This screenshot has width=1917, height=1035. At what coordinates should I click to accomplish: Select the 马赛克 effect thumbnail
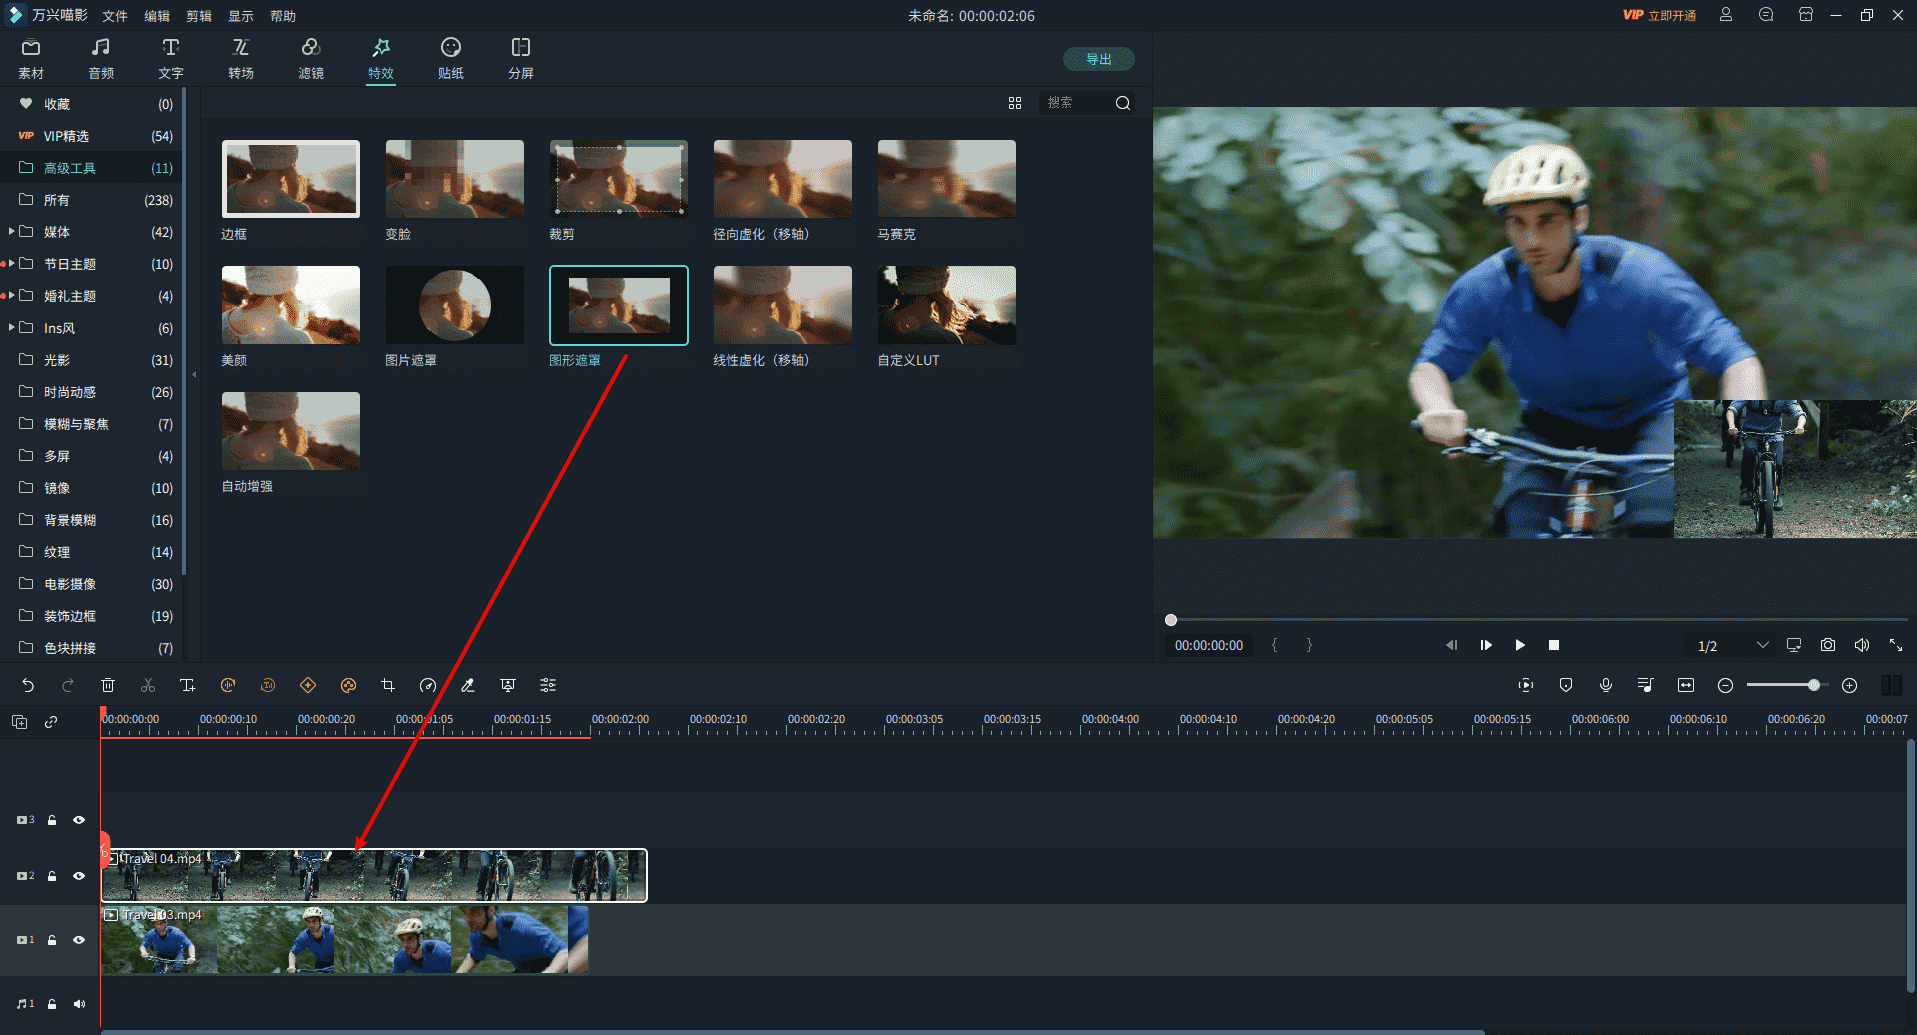click(946, 179)
